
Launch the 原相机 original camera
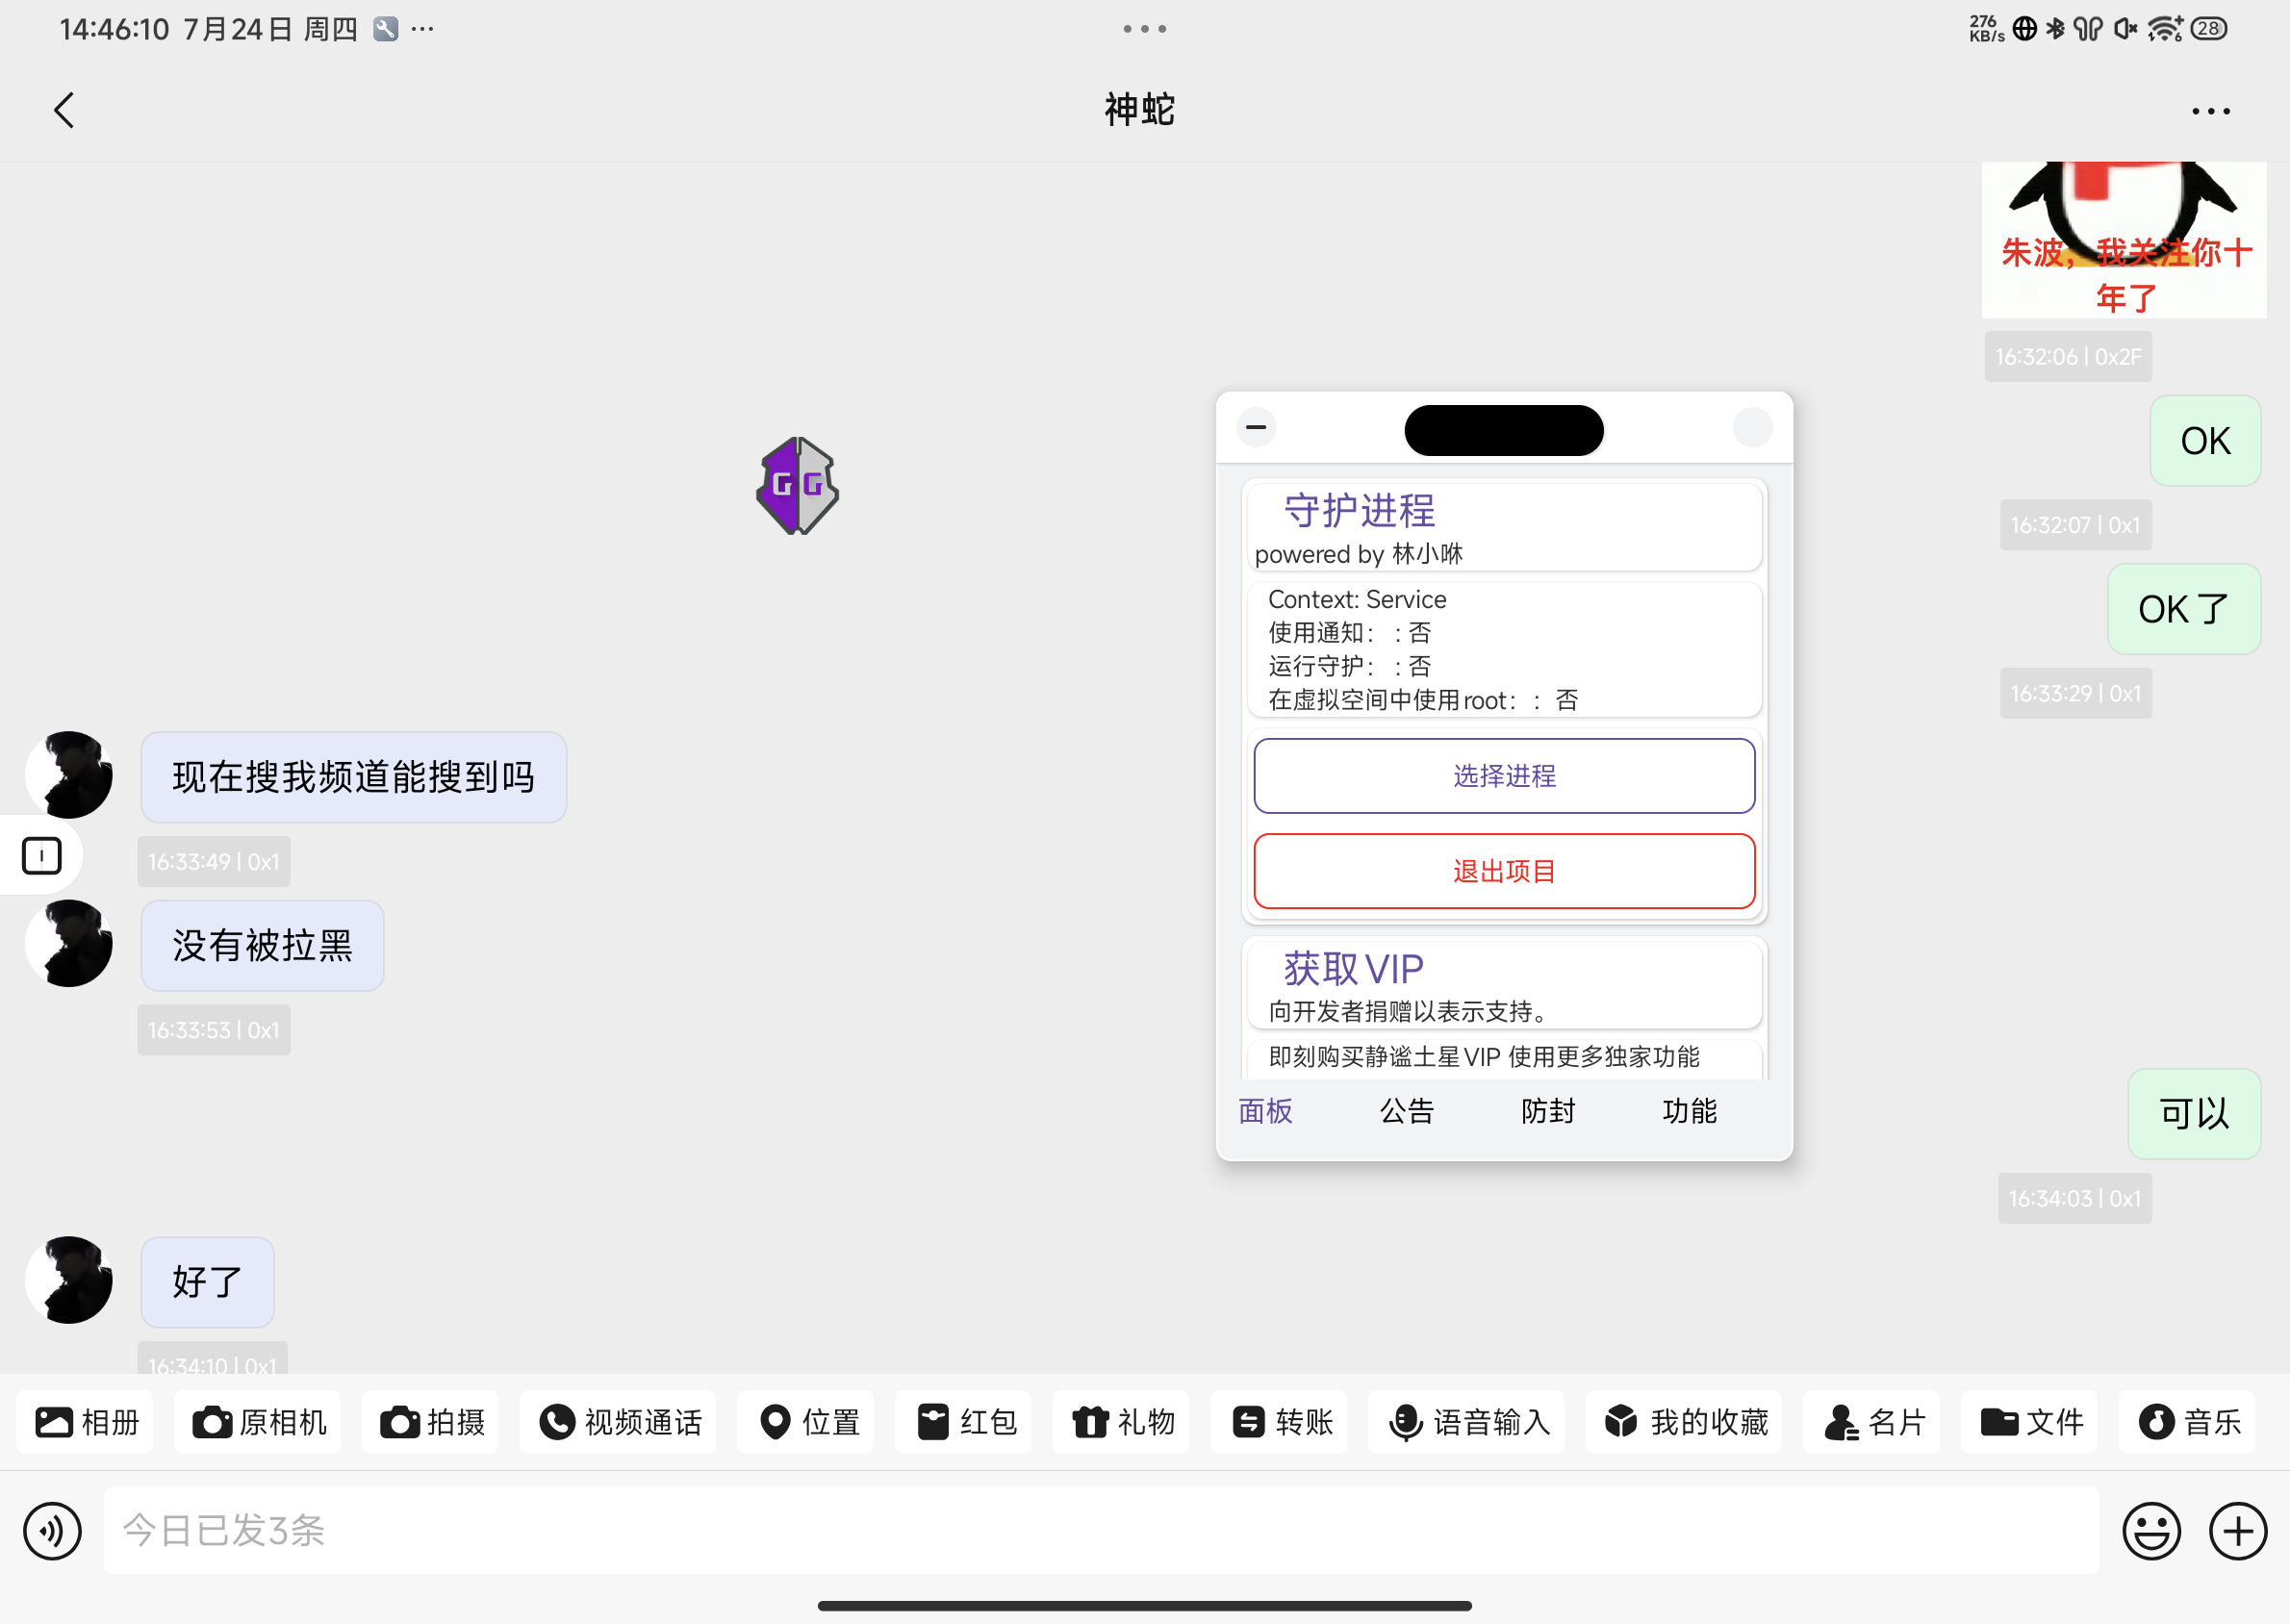259,1421
